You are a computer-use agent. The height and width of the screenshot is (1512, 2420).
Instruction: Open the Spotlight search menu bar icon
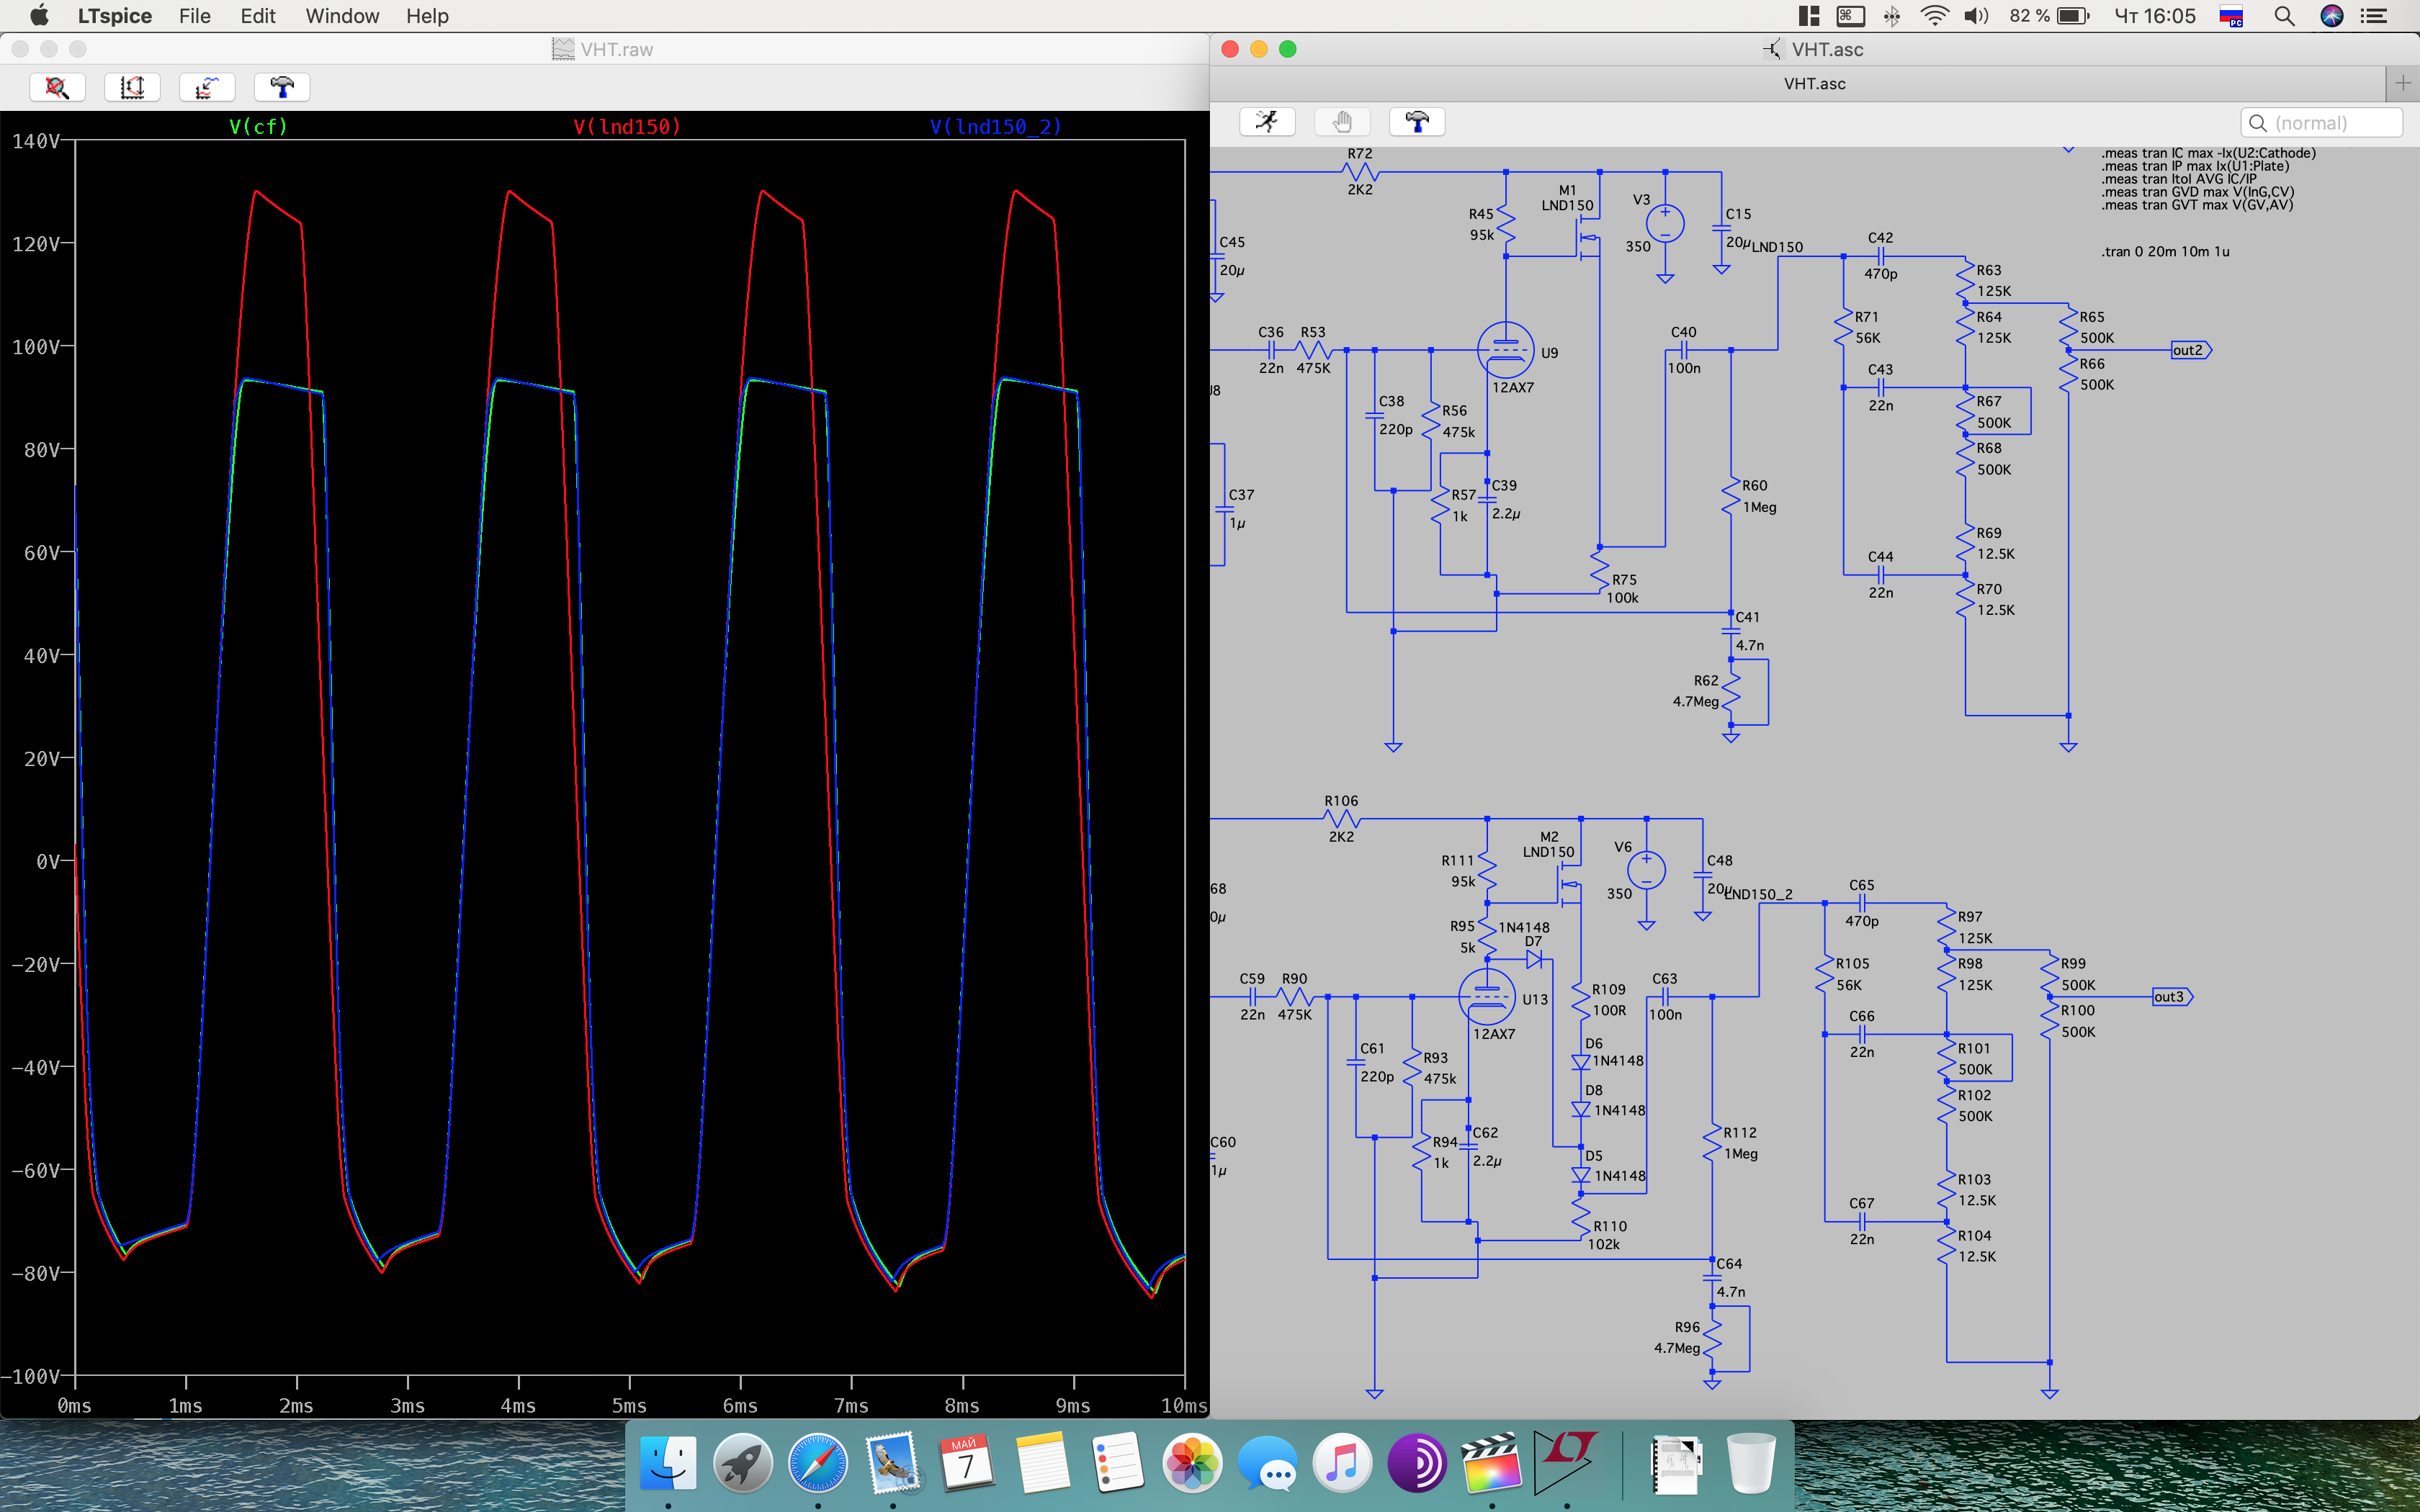pos(2284,16)
